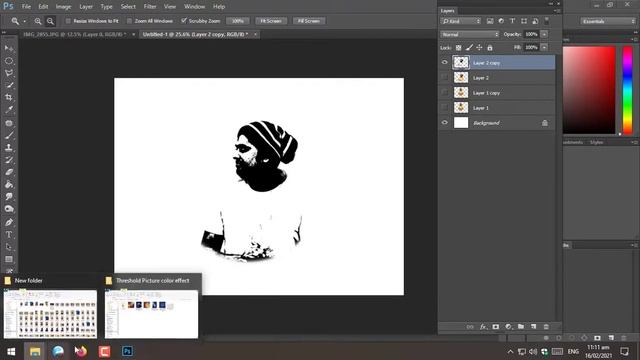The height and width of the screenshot is (360, 640).
Task: Select the Polygonal Lasso tool
Action: point(9,73)
